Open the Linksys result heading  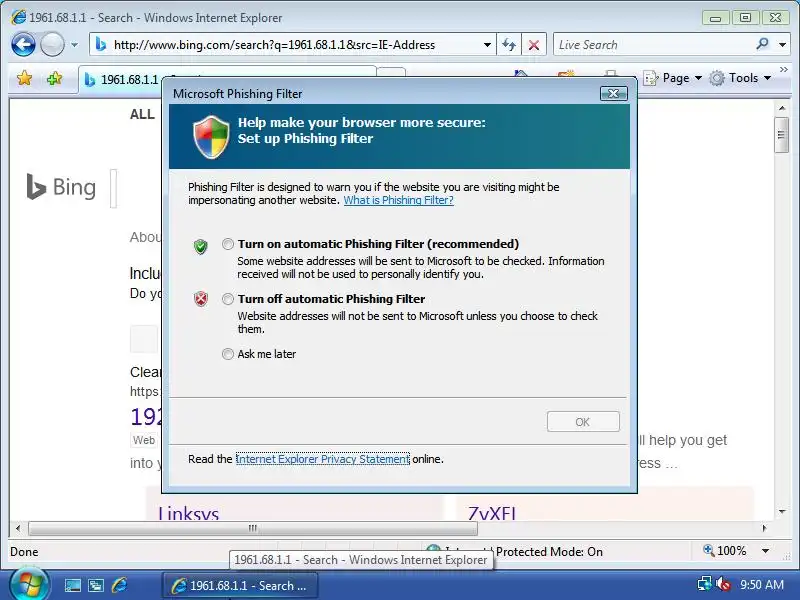click(188, 513)
